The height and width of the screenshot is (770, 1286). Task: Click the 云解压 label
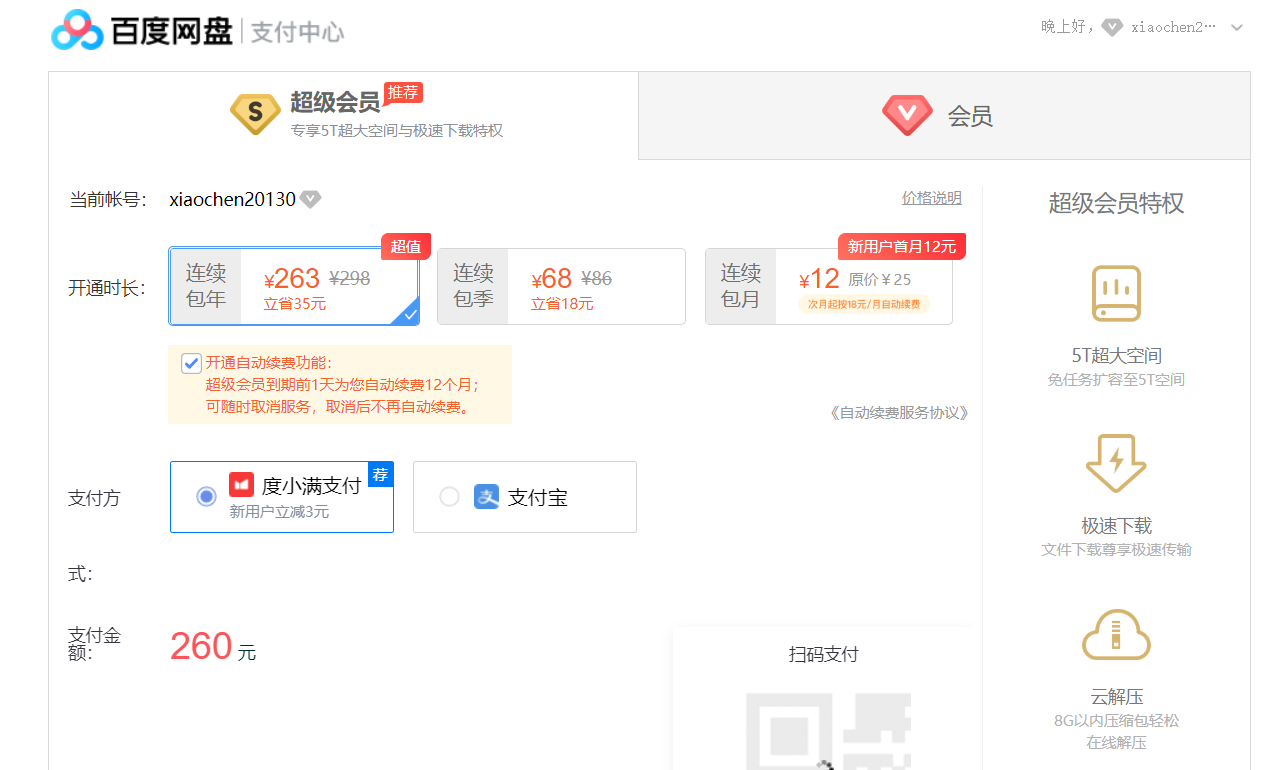tap(1116, 697)
